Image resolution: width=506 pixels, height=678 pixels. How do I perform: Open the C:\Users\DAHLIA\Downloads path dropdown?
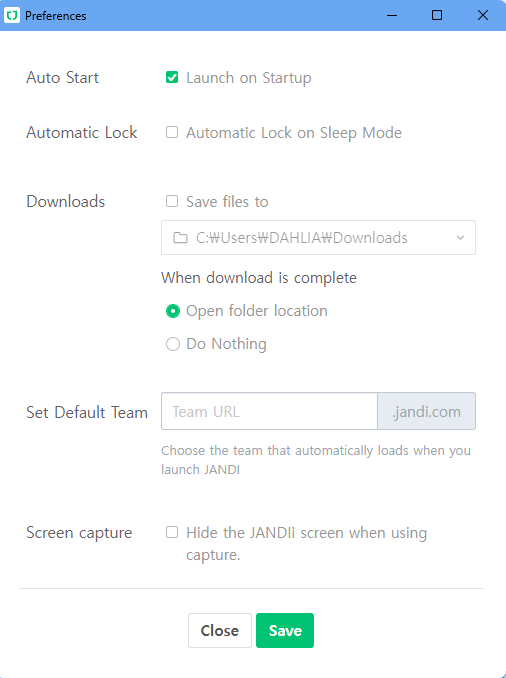318,237
